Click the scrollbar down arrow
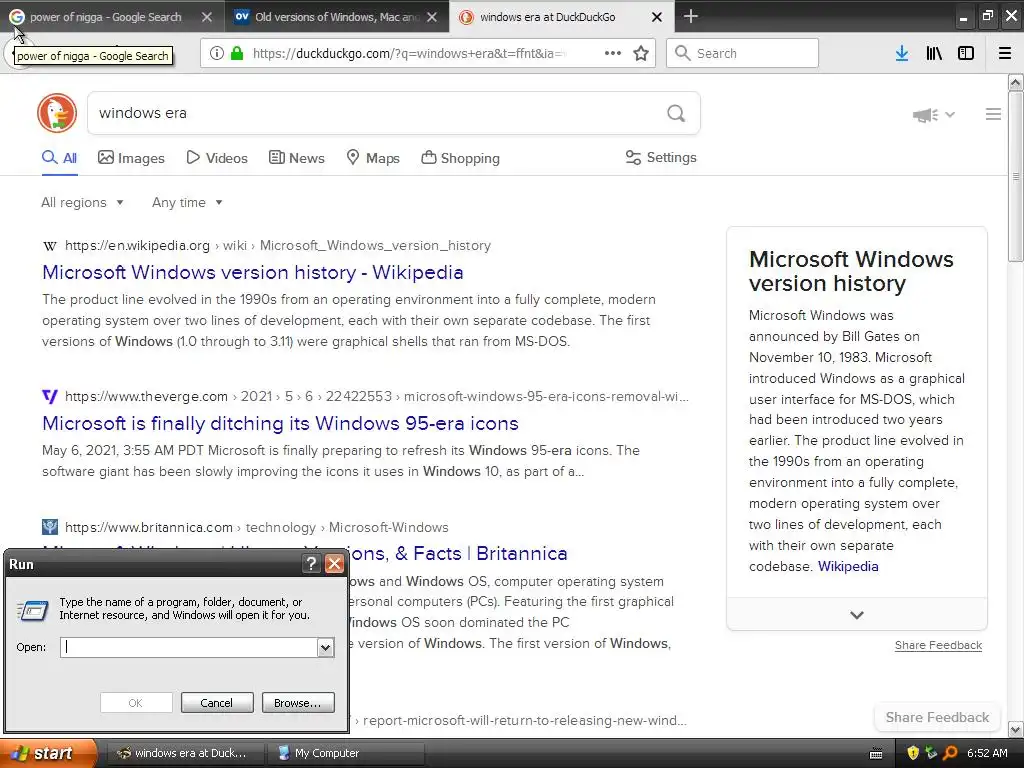This screenshot has width=1024, height=768. point(1015,729)
